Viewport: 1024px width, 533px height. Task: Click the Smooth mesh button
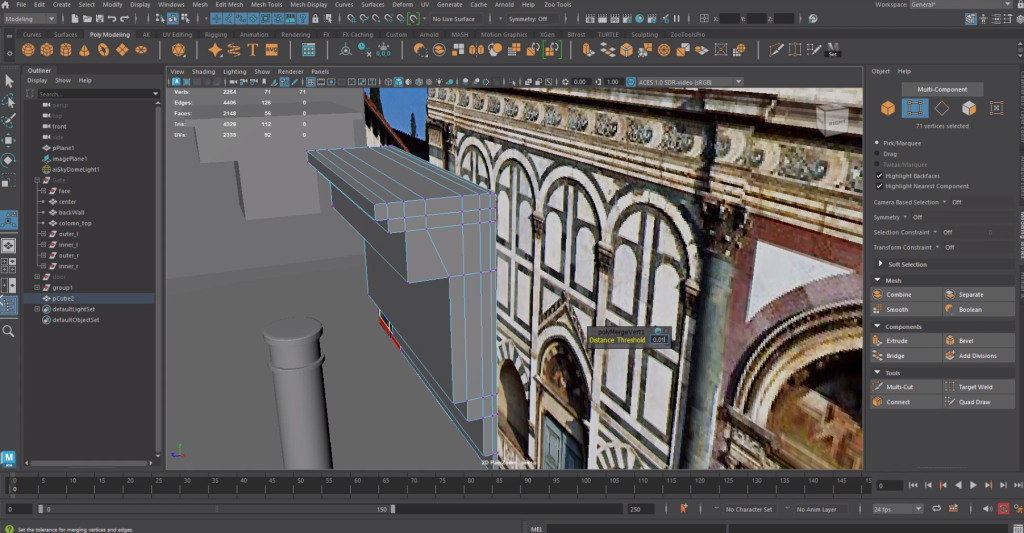[907, 310]
